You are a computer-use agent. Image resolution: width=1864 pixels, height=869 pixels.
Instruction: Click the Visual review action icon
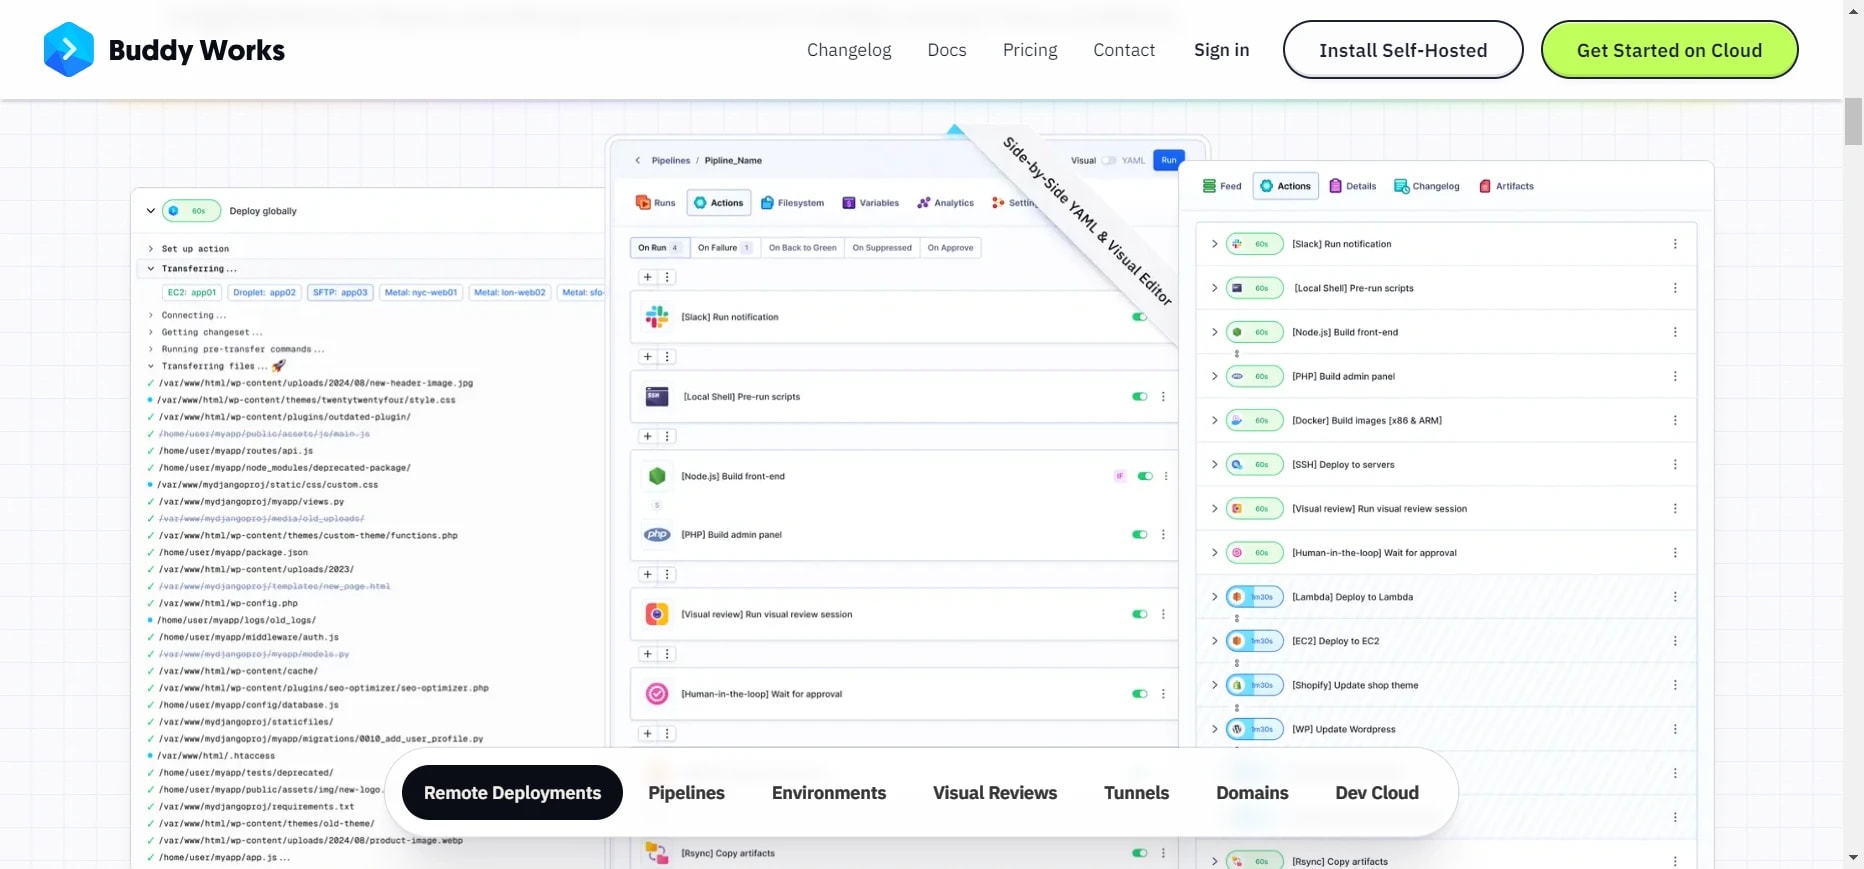[657, 614]
